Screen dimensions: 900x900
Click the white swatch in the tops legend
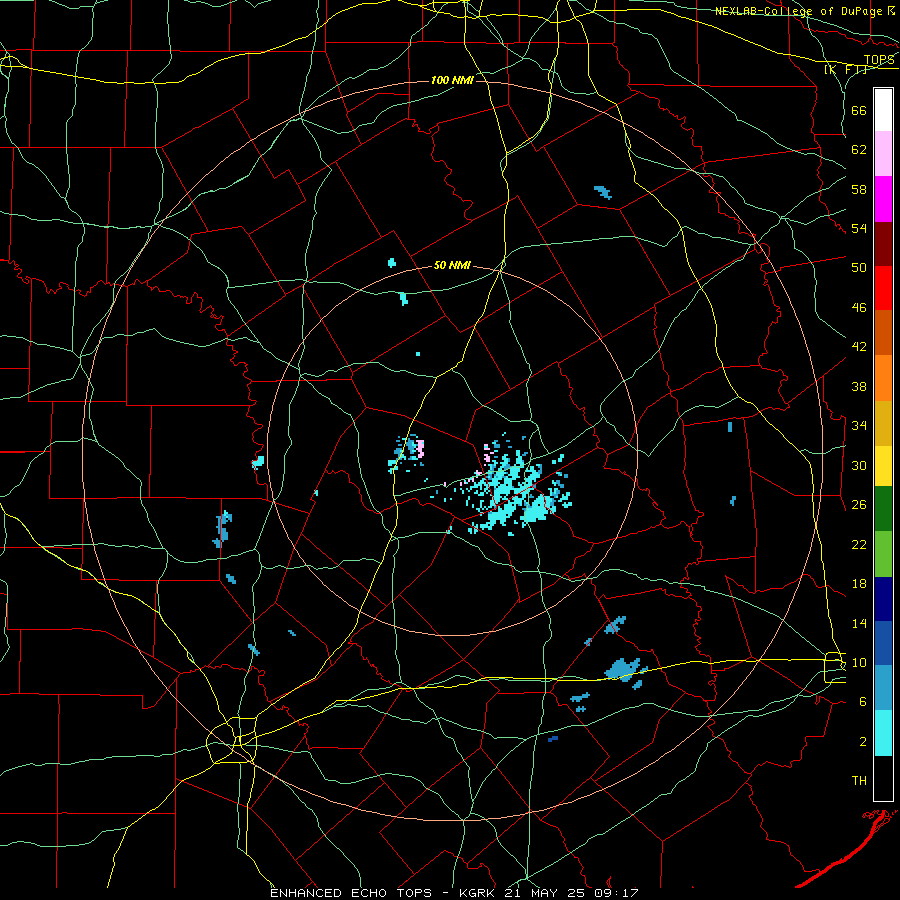[x=883, y=110]
